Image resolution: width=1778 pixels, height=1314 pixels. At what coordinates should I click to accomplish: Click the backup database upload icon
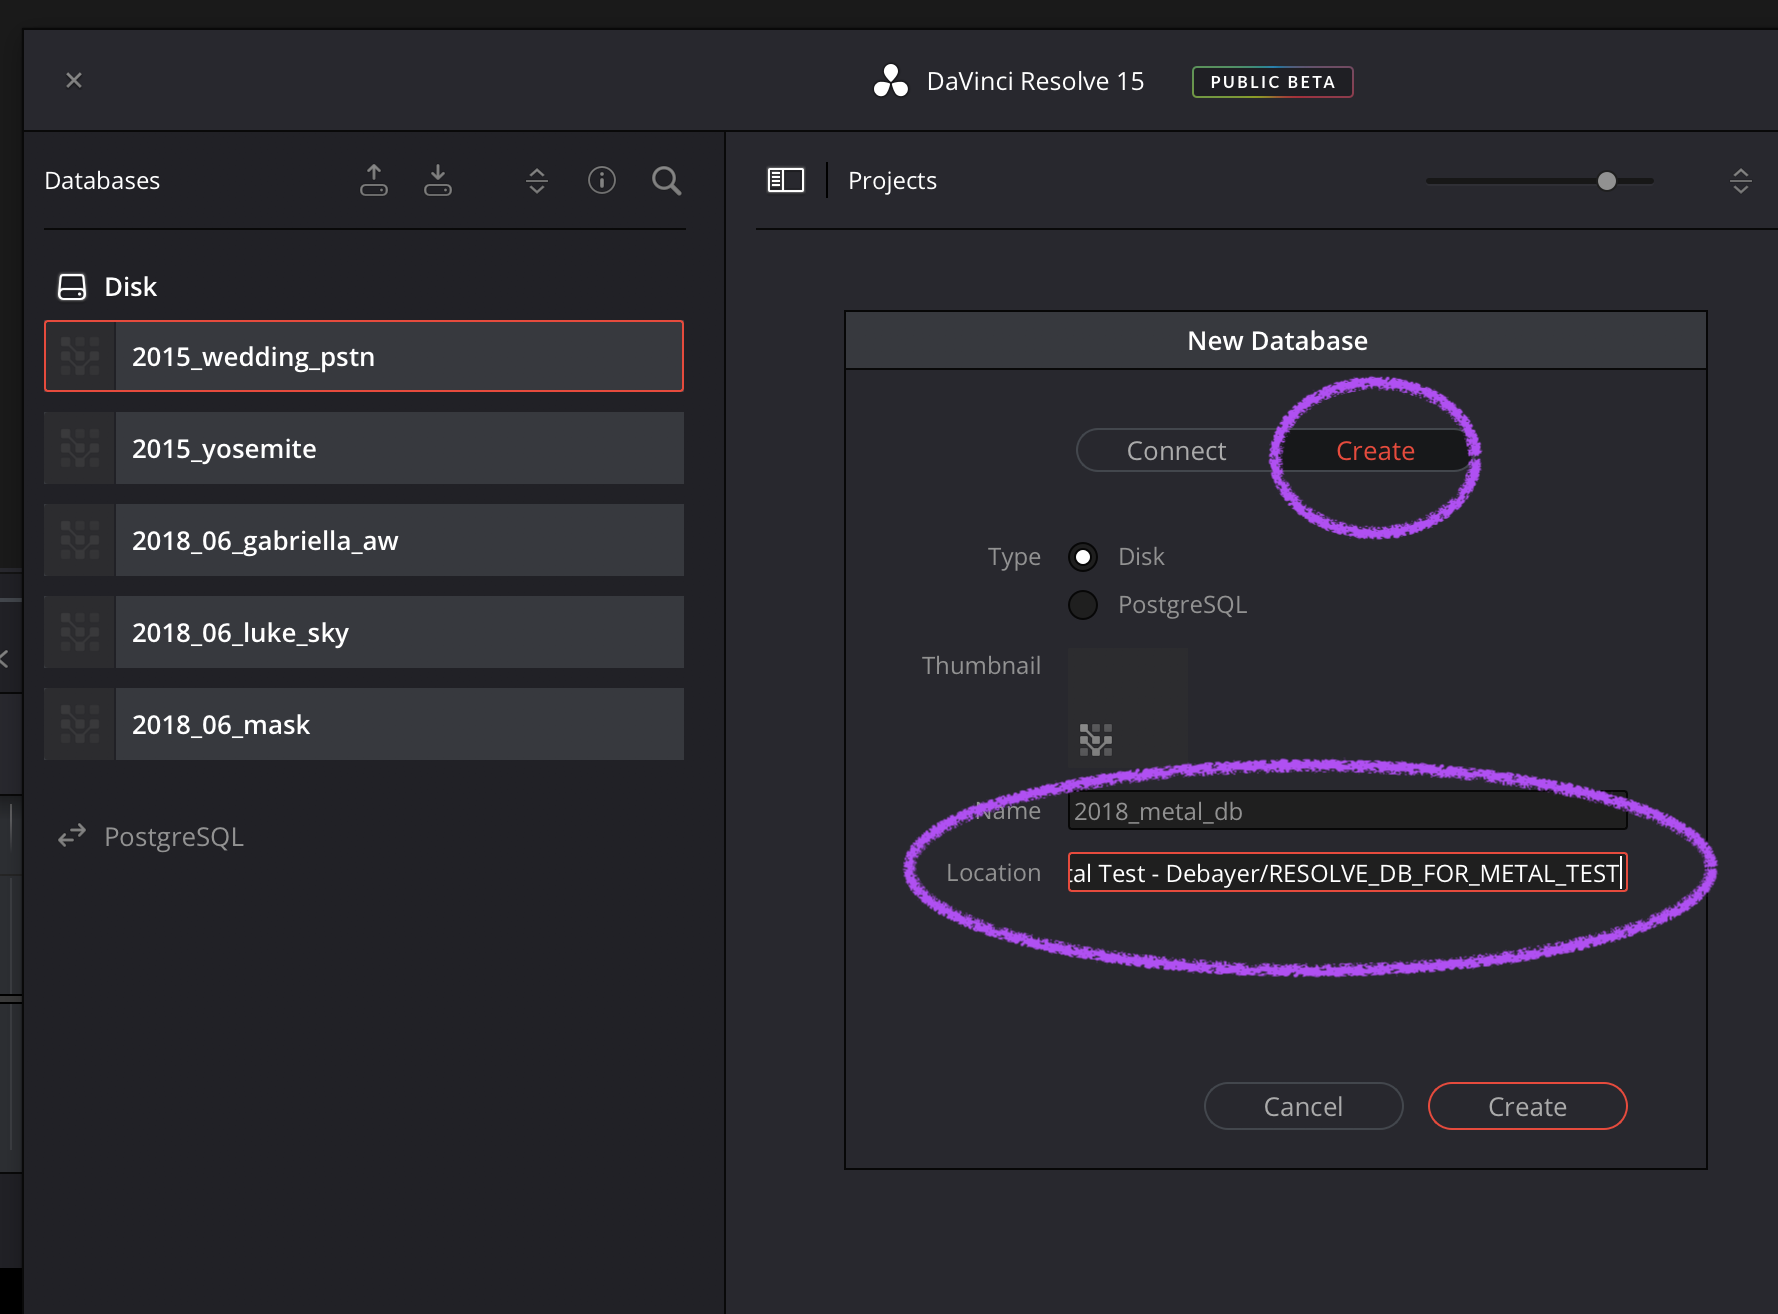tap(374, 180)
